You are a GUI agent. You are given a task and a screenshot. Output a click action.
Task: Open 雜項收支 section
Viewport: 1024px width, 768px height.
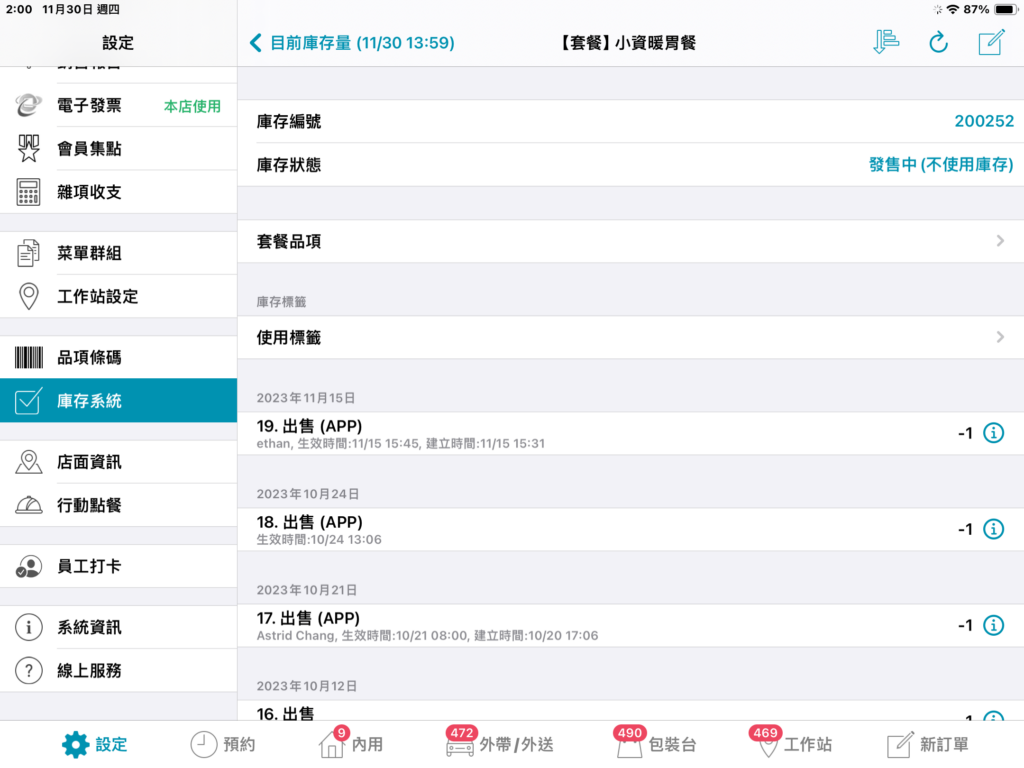118,191
